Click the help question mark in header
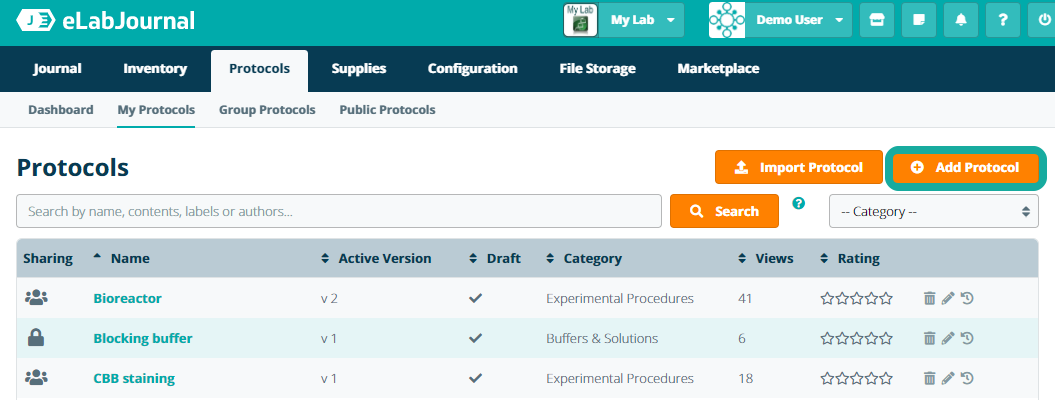 pos(1003,20)
